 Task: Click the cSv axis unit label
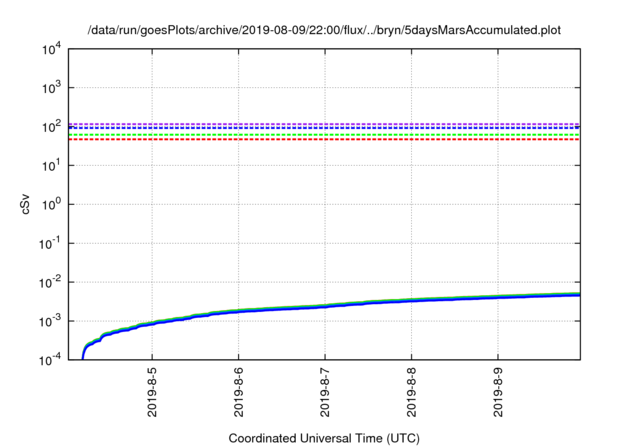point(25,204)
